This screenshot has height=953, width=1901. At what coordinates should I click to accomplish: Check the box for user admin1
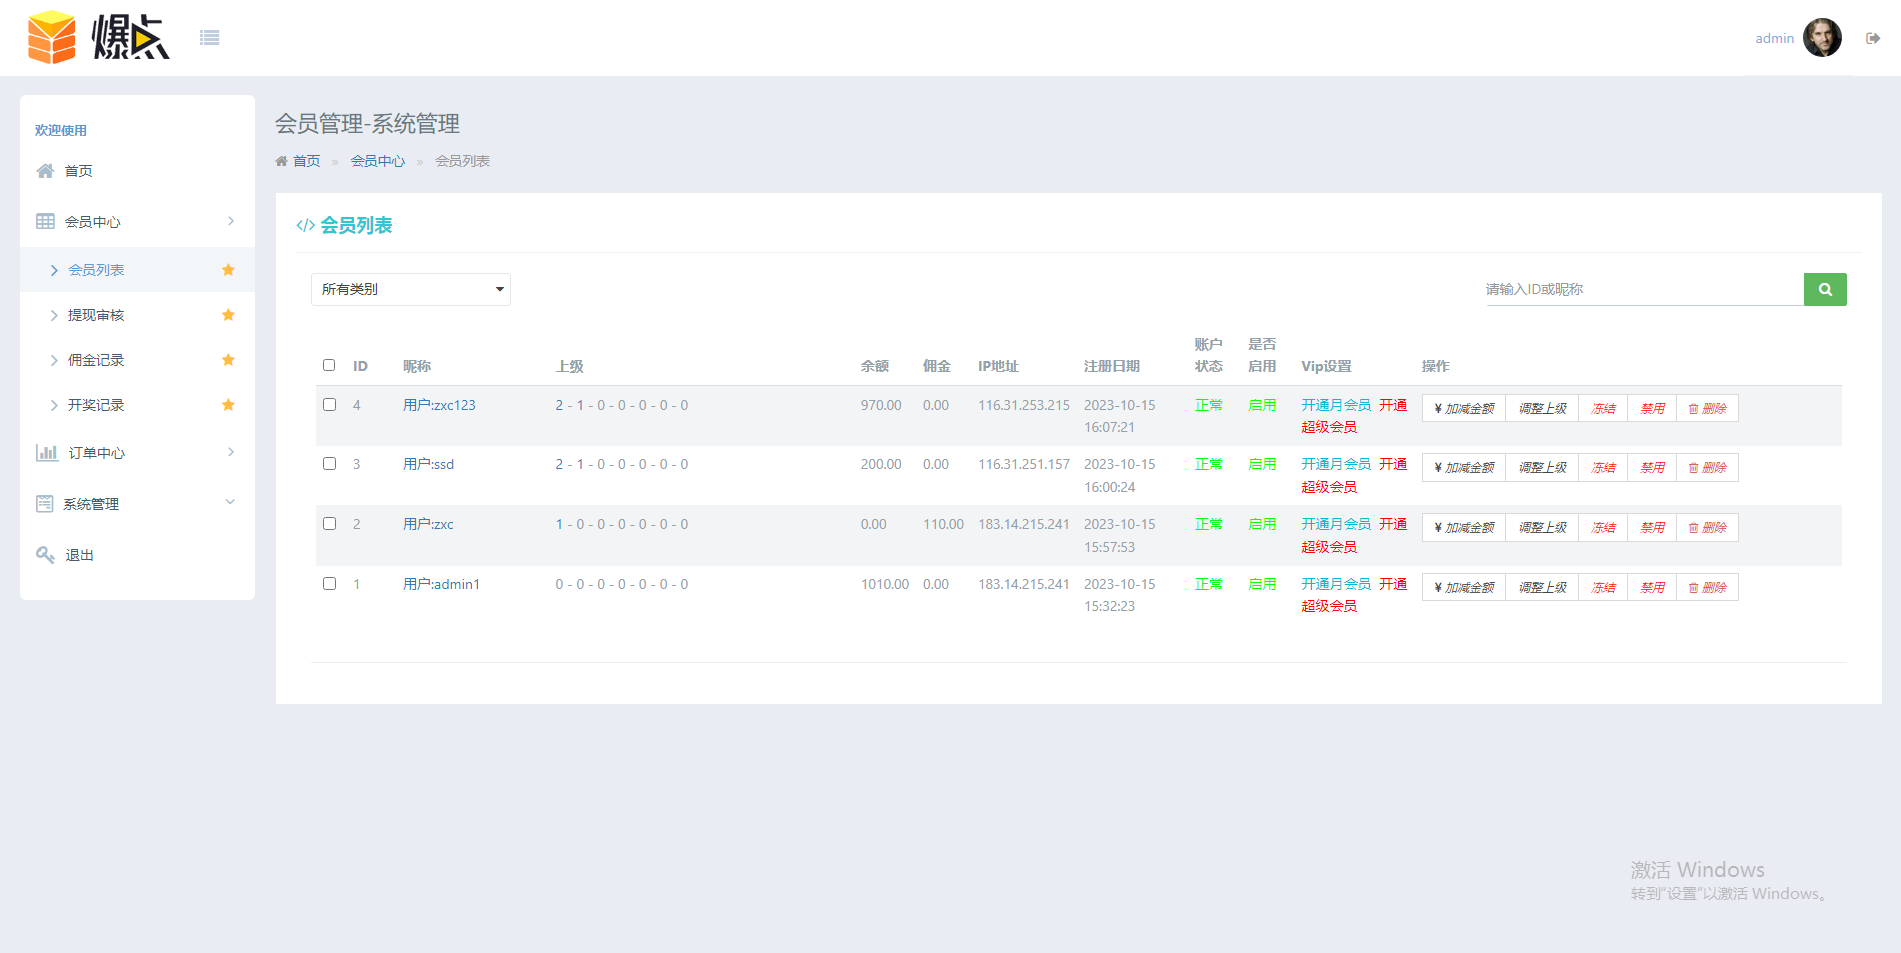329,583
